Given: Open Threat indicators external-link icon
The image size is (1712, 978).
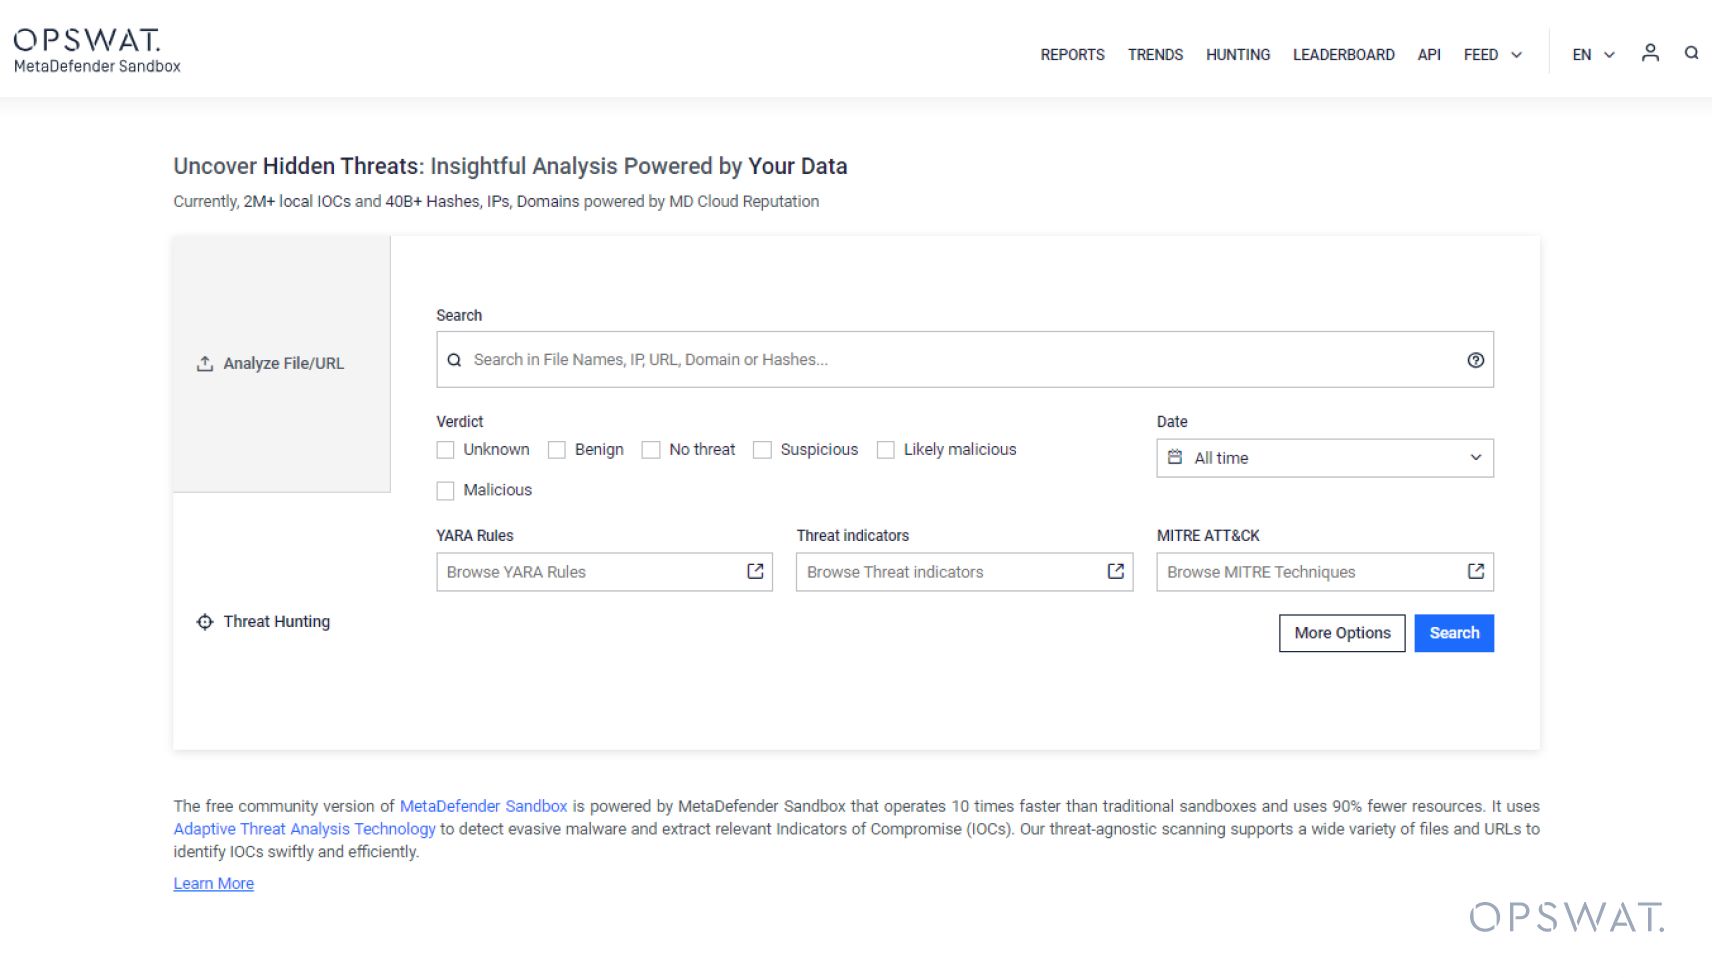Looking at the screenshot, I should tap(1115, 571).
